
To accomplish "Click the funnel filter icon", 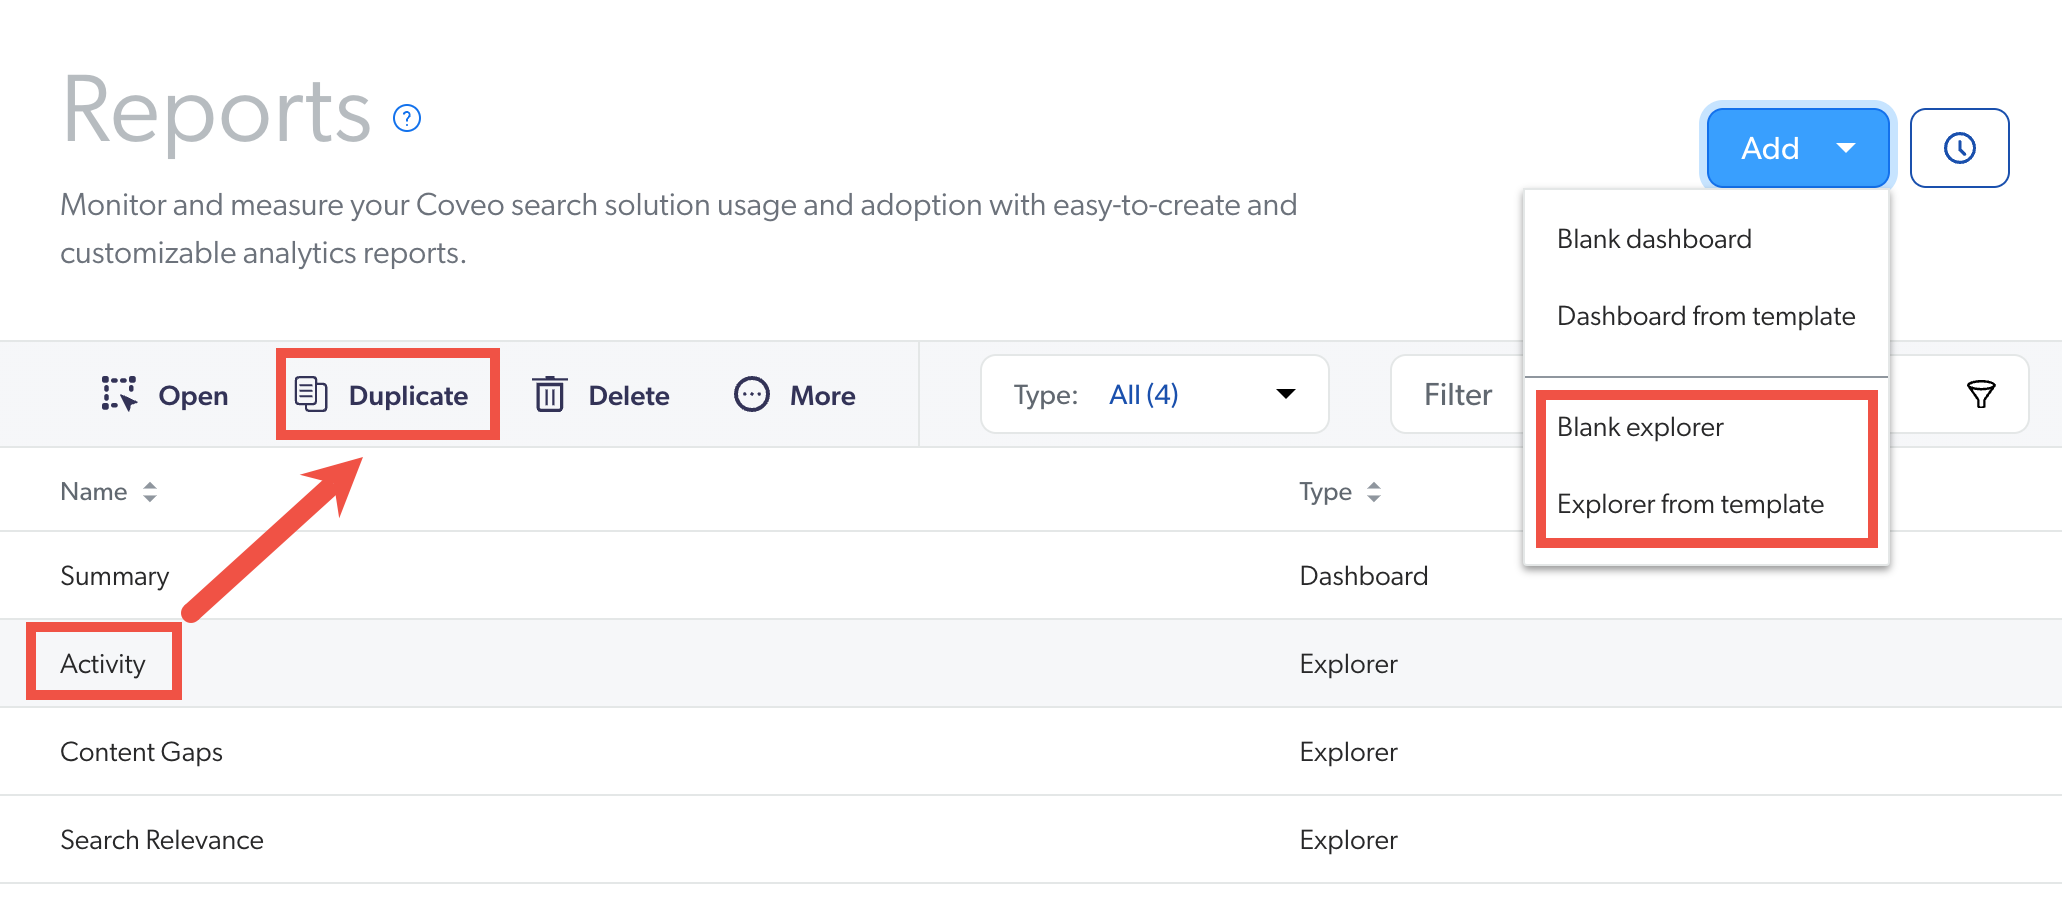I will [x=1981, y=394].
